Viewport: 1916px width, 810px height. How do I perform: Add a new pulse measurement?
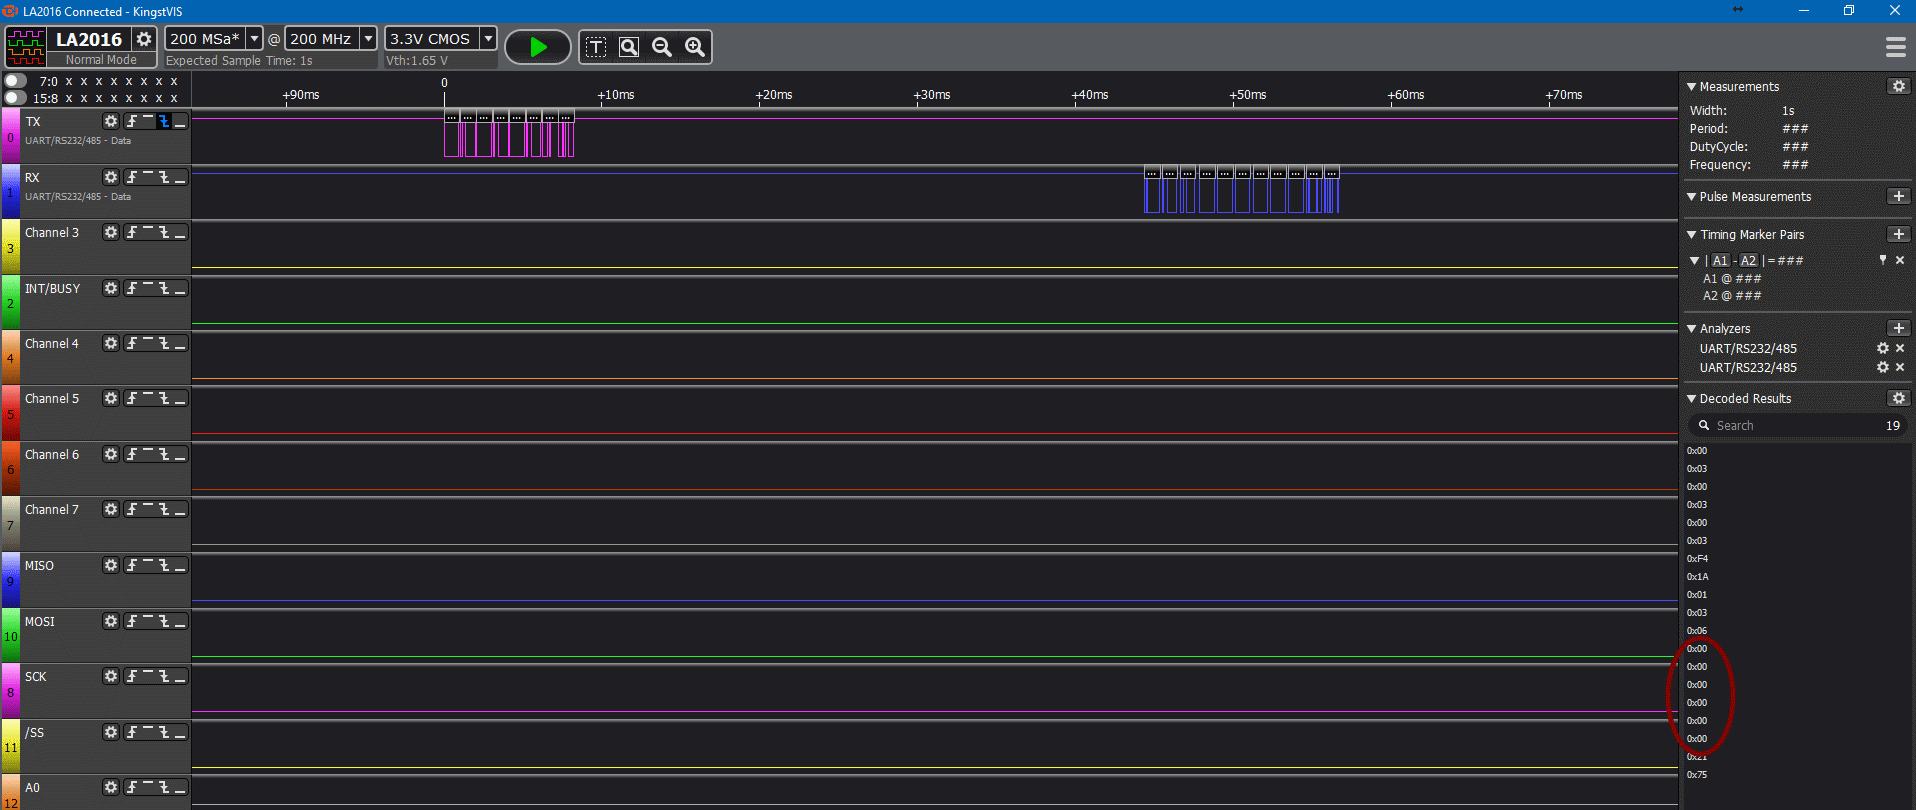[1899, 196]
